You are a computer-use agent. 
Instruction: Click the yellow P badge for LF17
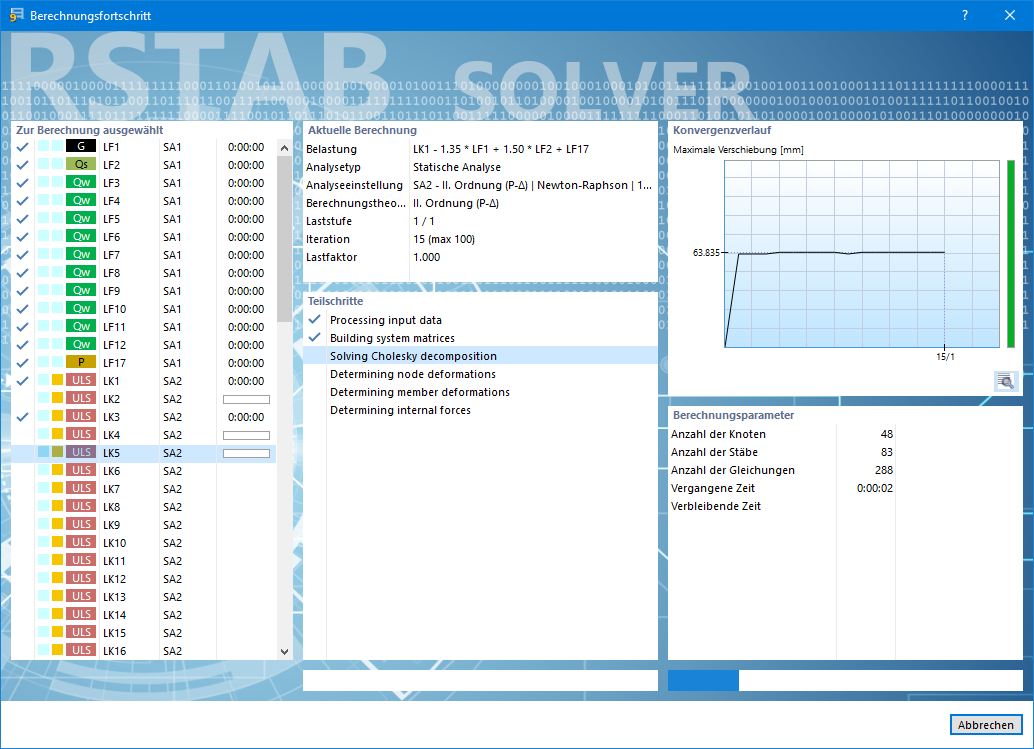(82, 362)
